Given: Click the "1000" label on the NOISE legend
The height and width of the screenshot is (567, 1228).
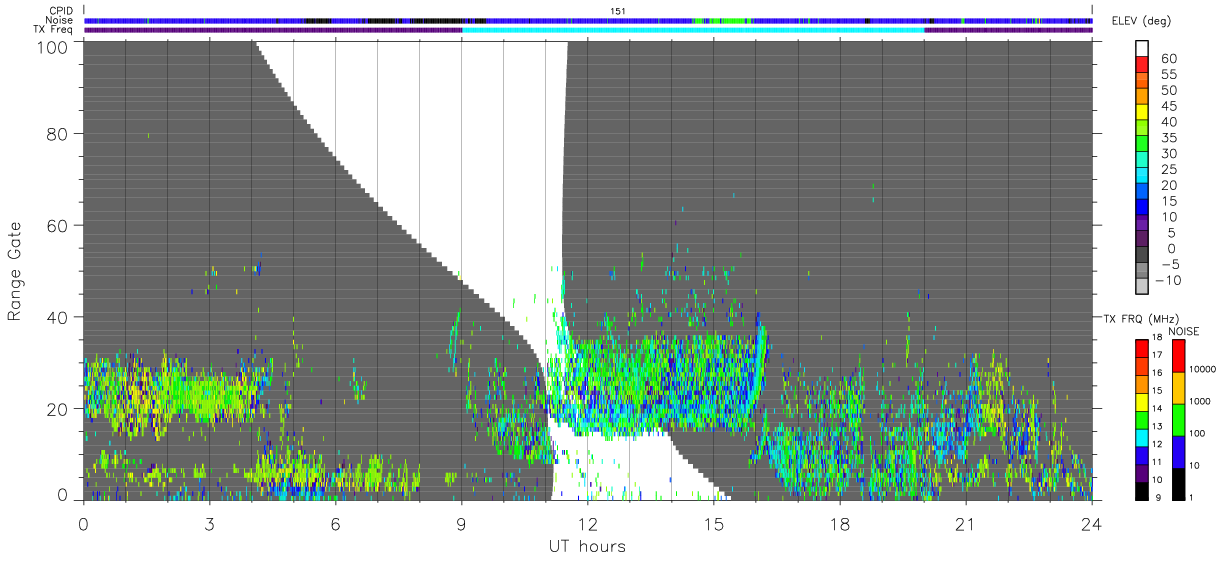Looking at the screenshot, I should tap(1202, 401).
